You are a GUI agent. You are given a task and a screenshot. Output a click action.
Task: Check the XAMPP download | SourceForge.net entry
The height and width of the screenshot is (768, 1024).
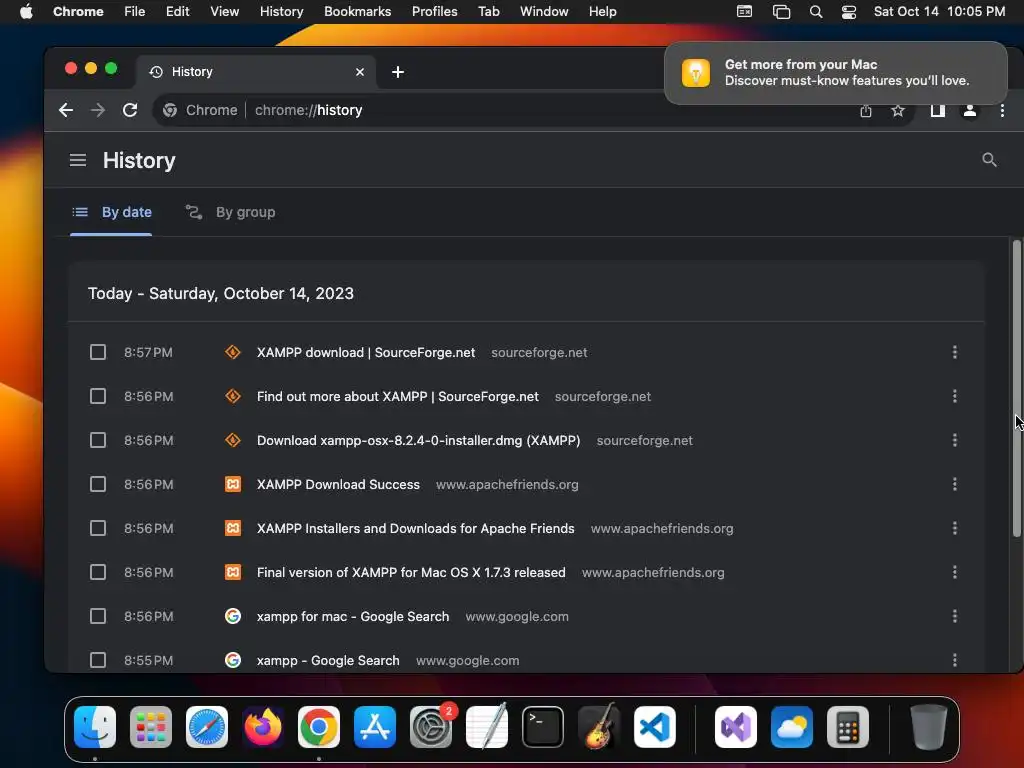(98, 353)
